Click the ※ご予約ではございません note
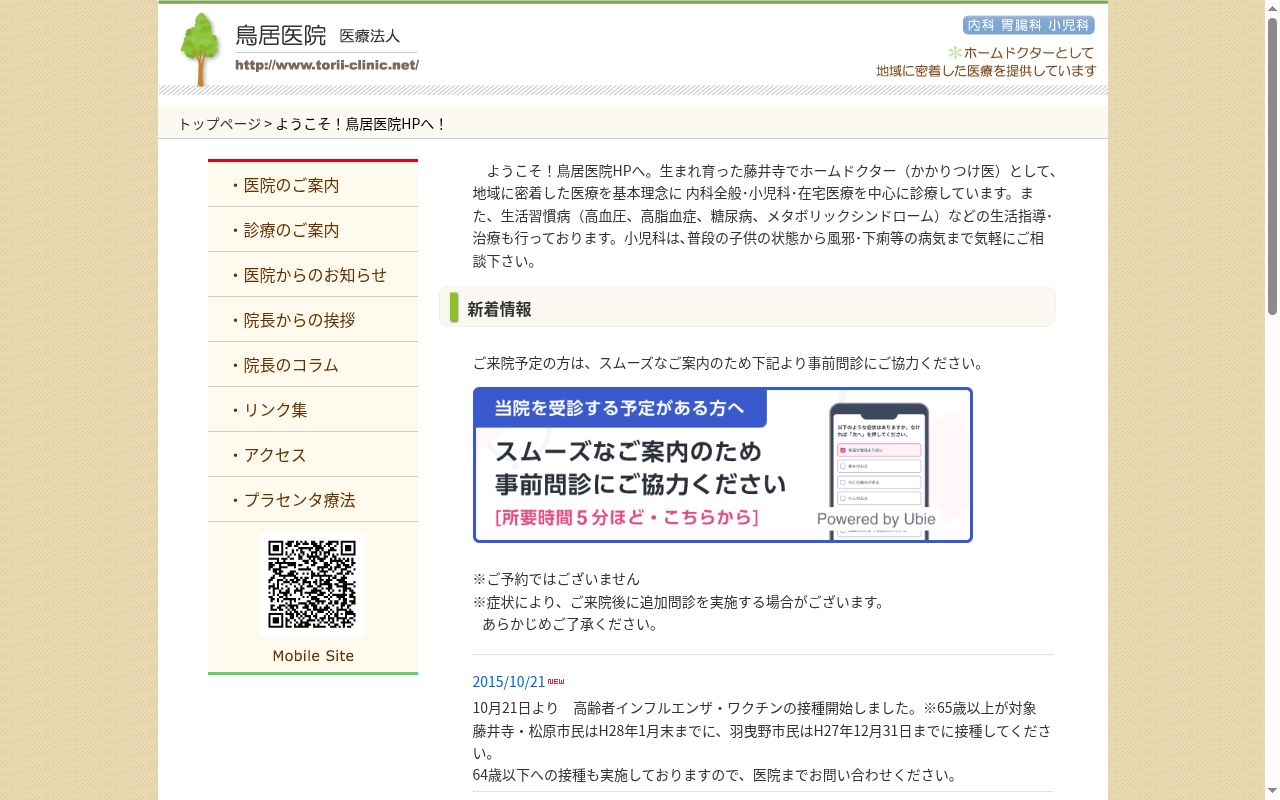 point(556,579)
